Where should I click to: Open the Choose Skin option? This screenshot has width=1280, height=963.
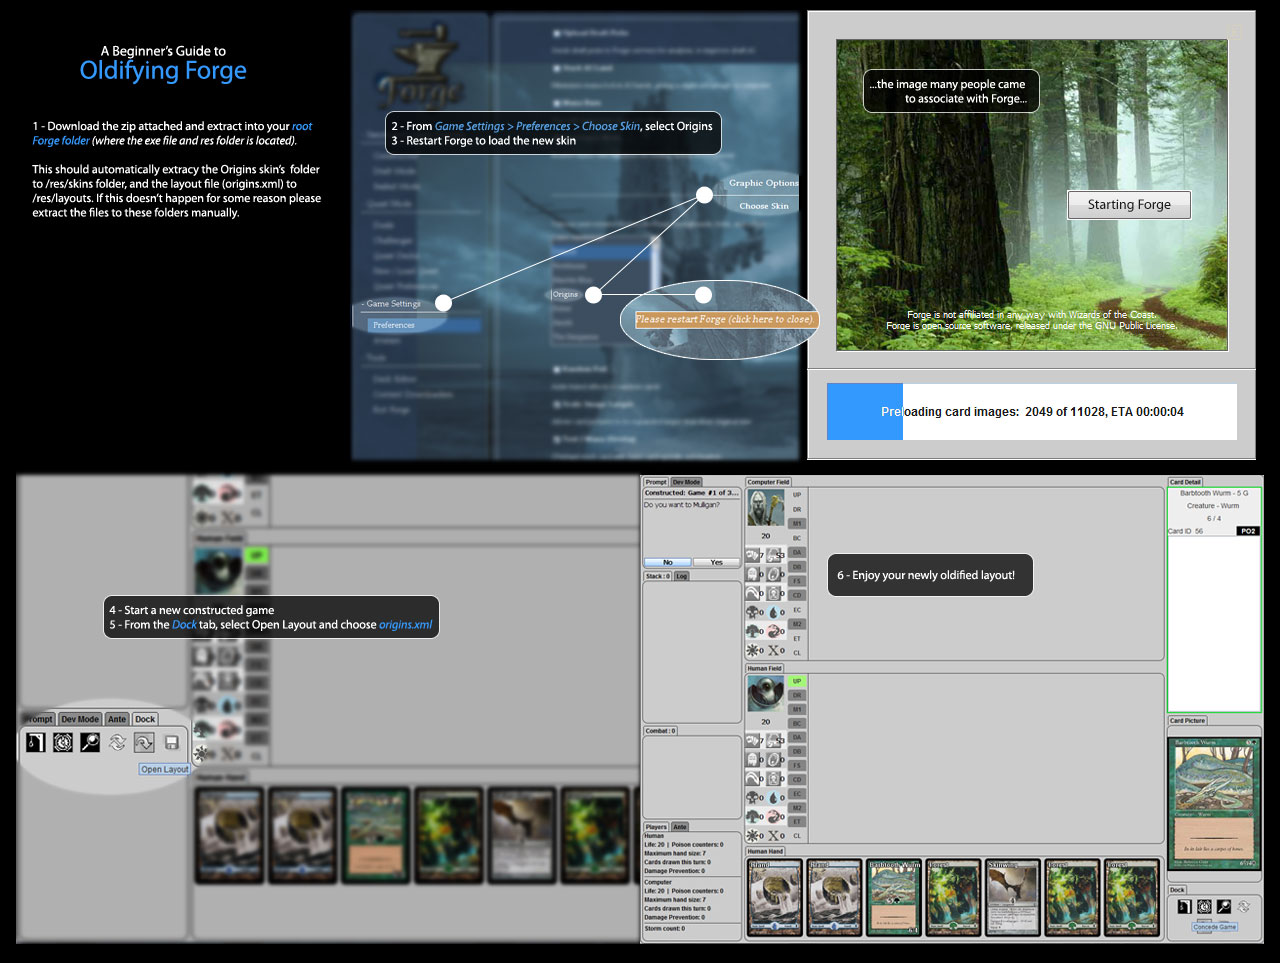click(763, 206)
